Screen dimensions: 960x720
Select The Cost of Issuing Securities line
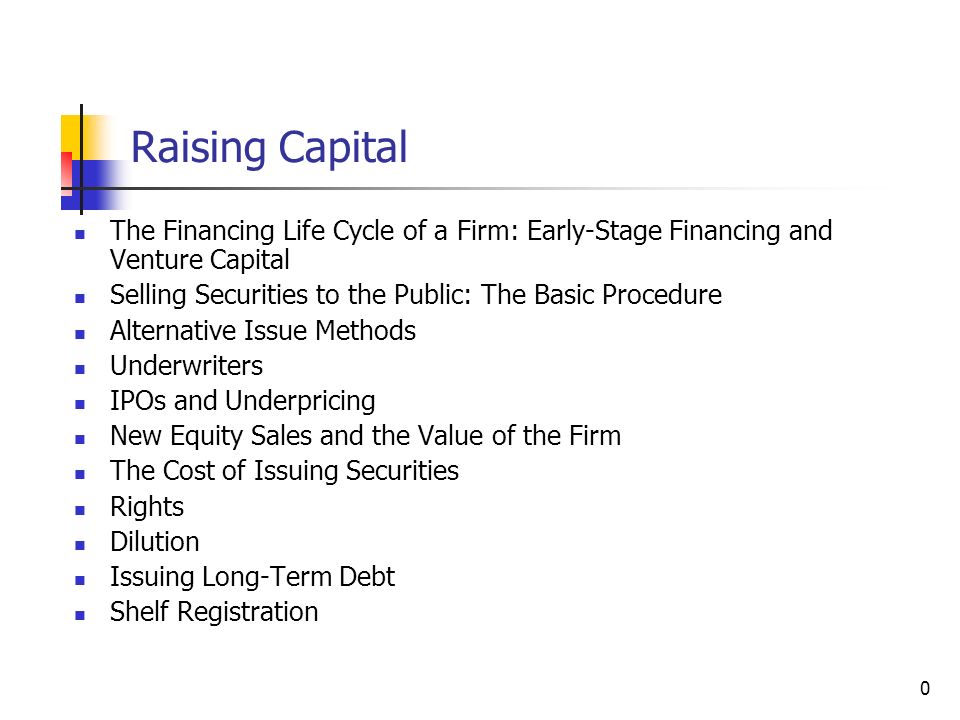(x=284, y=471)
